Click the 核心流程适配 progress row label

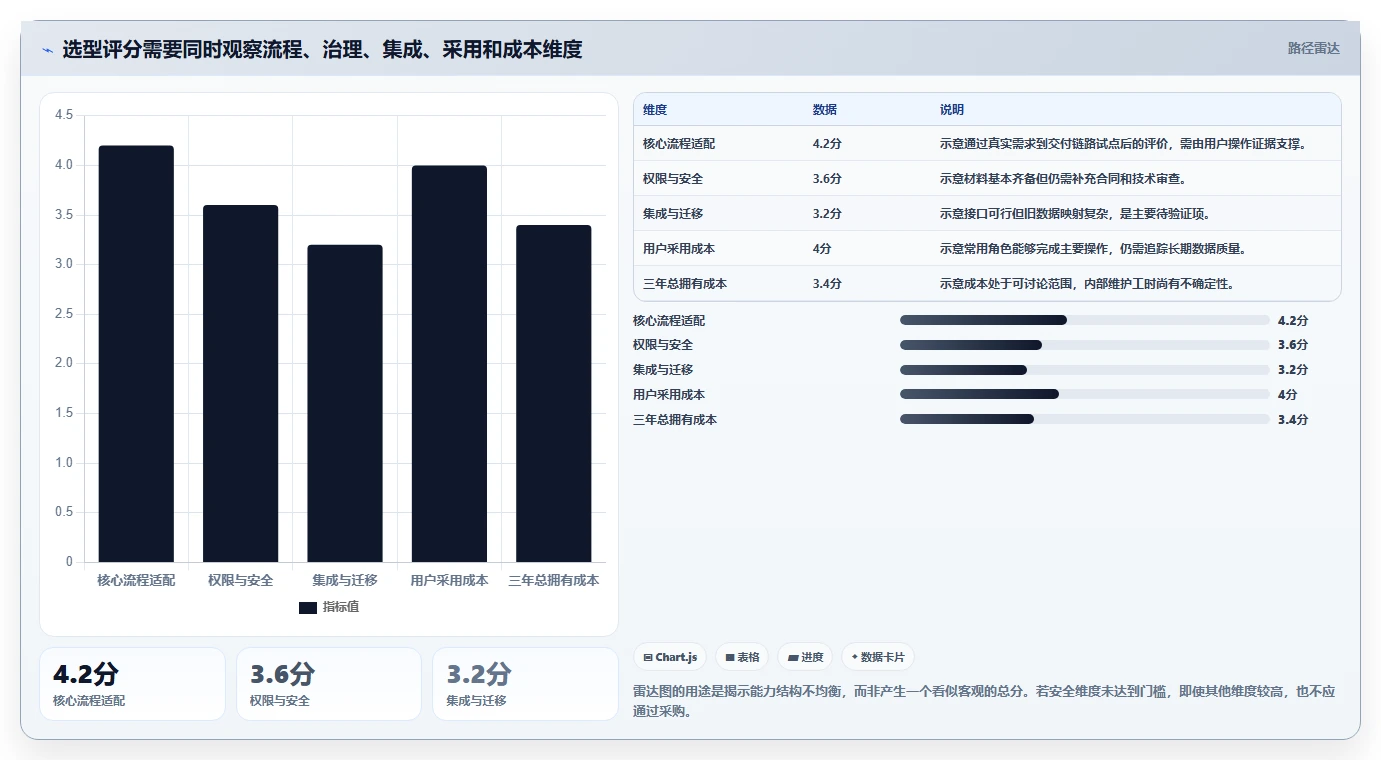click(x=669, y=320)
